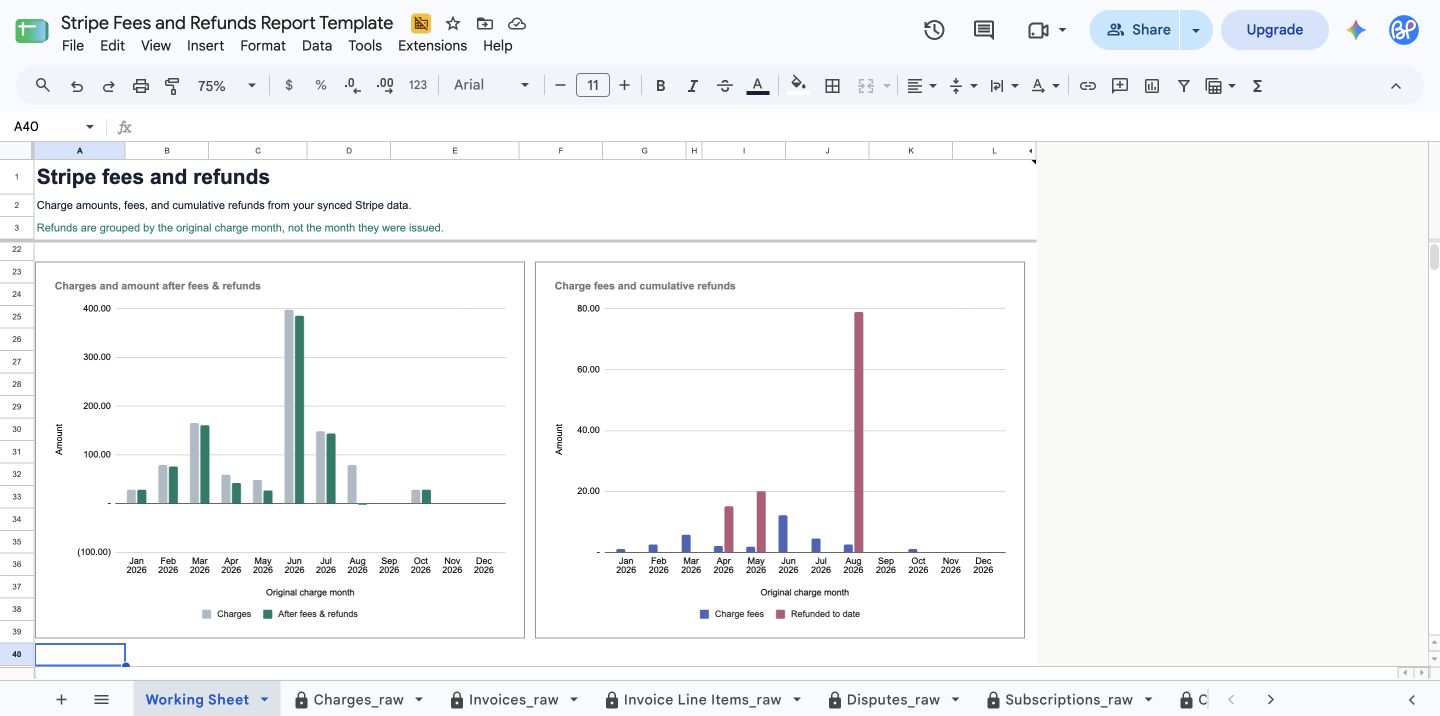This screenshot has height=716, width=1440.
Task: Open more number formats 123
Action: tap(418, 86)
